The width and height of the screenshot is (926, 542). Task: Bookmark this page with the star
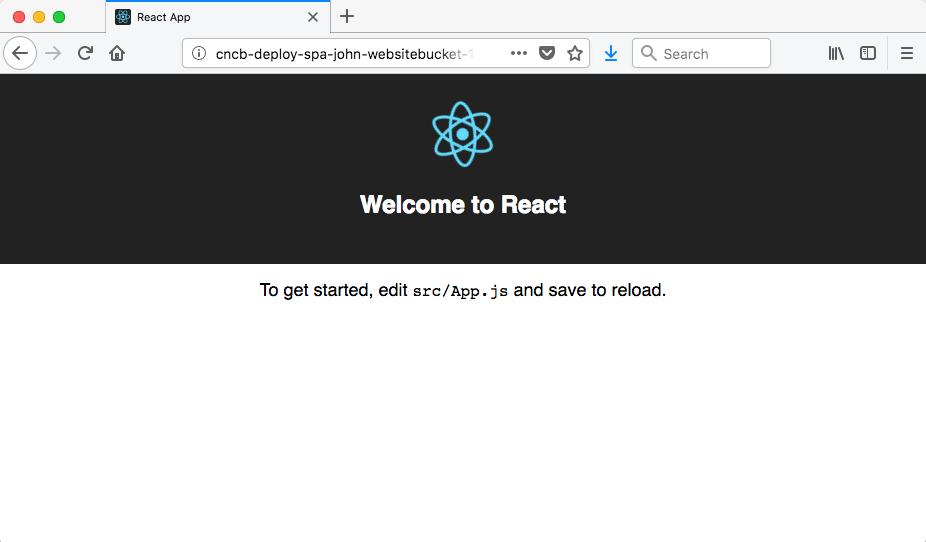coord(575,53)
